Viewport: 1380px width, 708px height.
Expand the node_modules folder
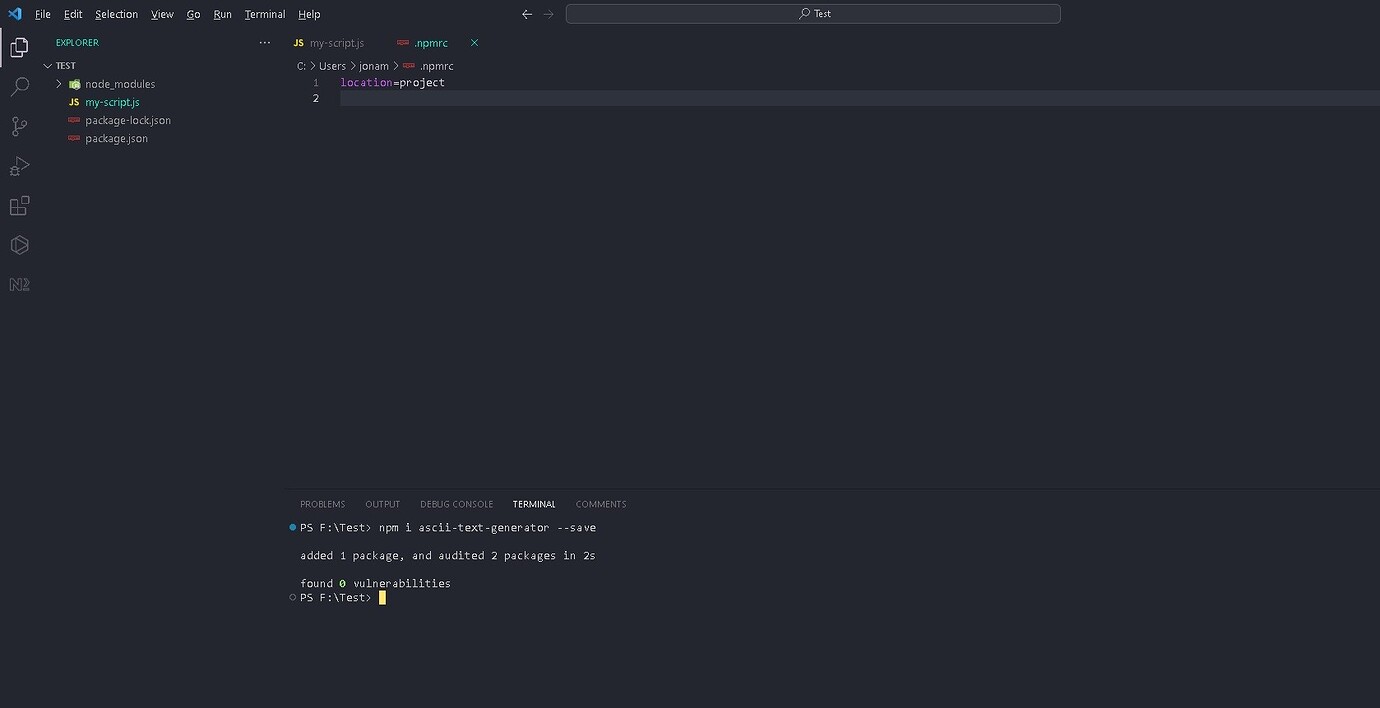58,84
